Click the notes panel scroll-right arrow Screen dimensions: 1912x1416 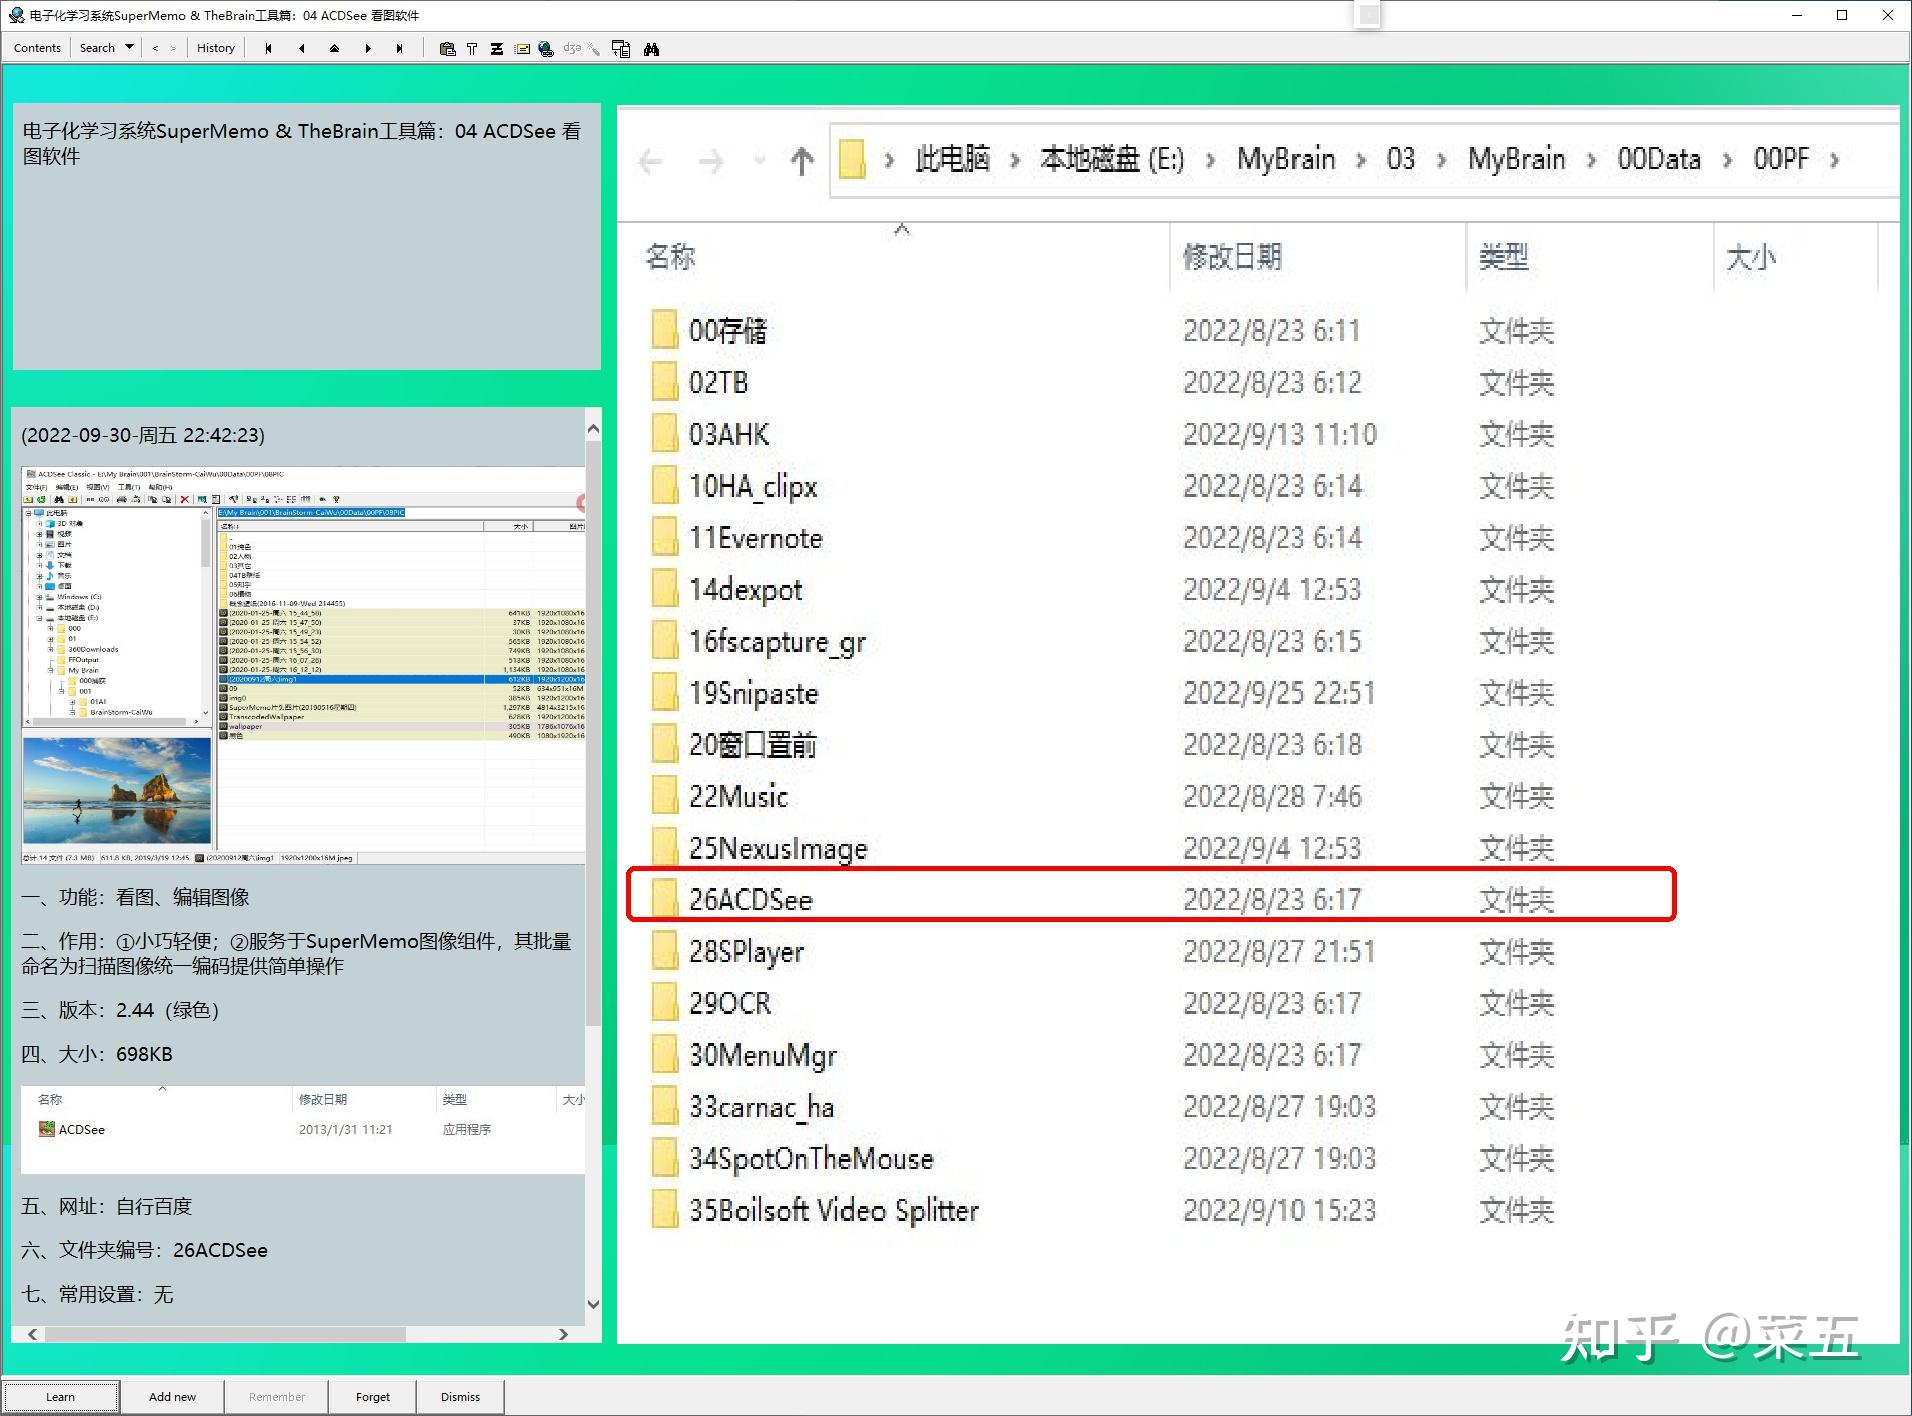click(x=564, y=1334)
